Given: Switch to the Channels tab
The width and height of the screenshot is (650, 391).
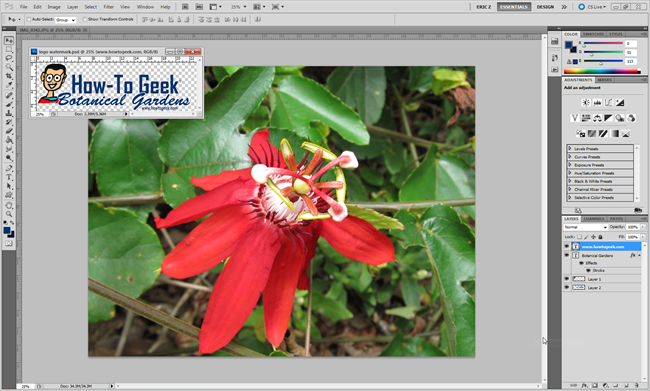Looking at the screenshot, I should tap(594, 219).
